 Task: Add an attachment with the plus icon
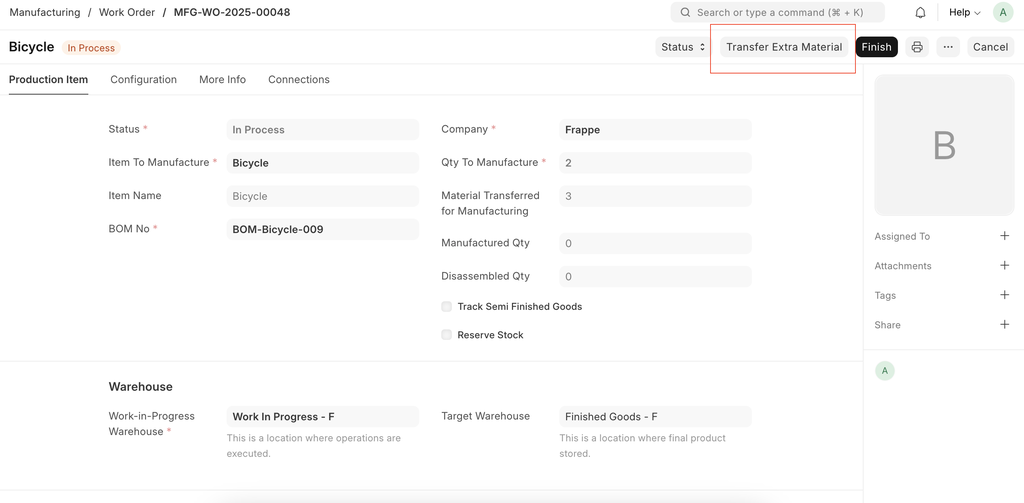click(x=1004, y=266)
